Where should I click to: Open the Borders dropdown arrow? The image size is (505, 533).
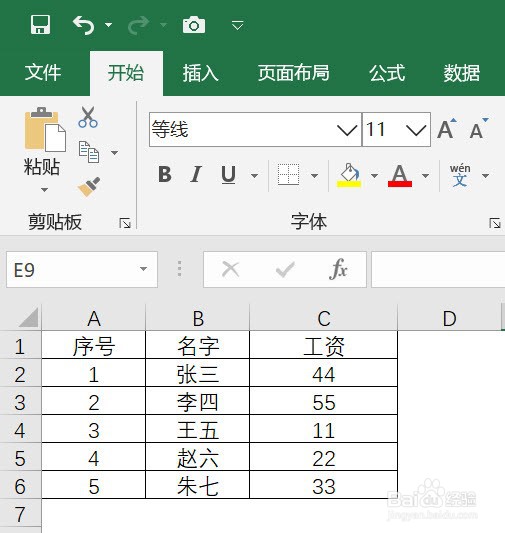pos(315,176)
